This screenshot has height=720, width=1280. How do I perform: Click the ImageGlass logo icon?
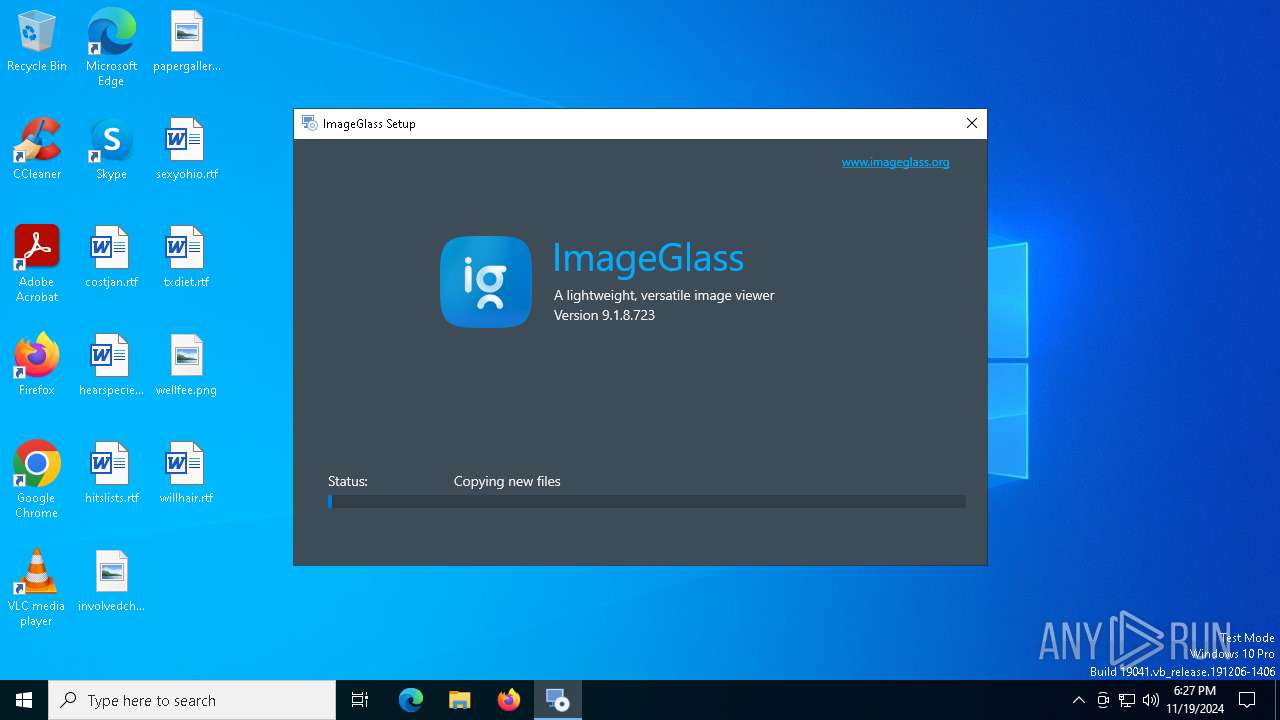[486, 282]
